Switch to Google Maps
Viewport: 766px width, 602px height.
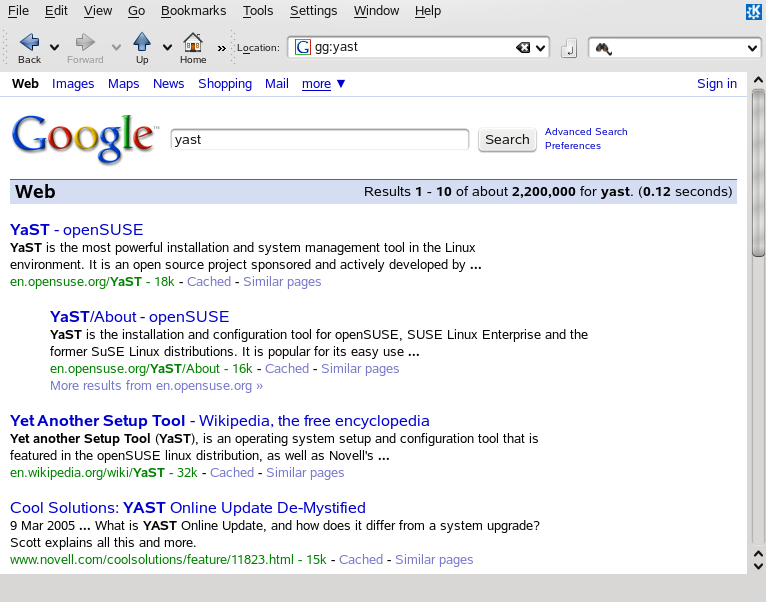124,84
